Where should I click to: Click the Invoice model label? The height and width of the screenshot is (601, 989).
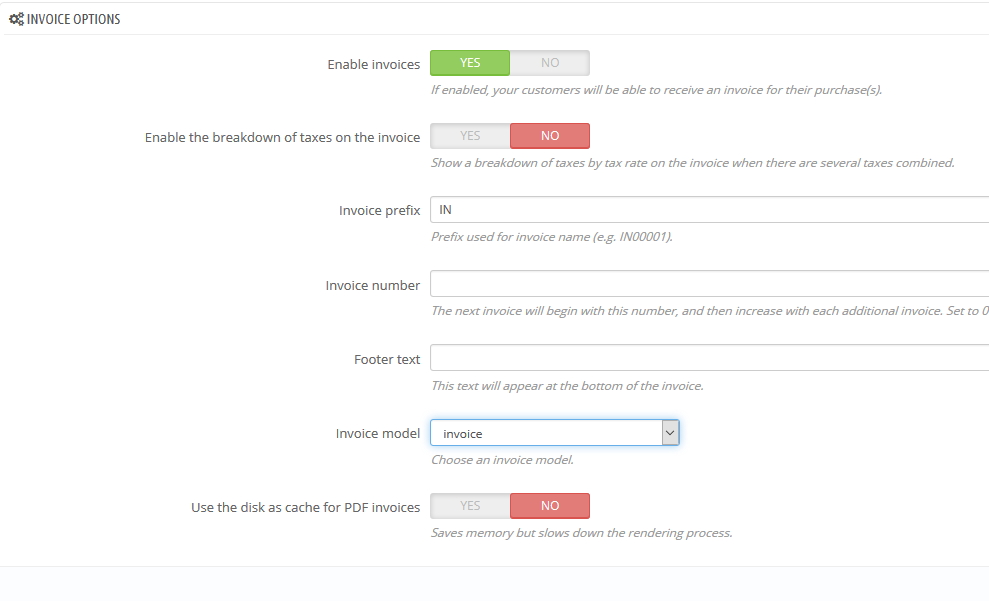pyautogui.click(x=377, y=433)
